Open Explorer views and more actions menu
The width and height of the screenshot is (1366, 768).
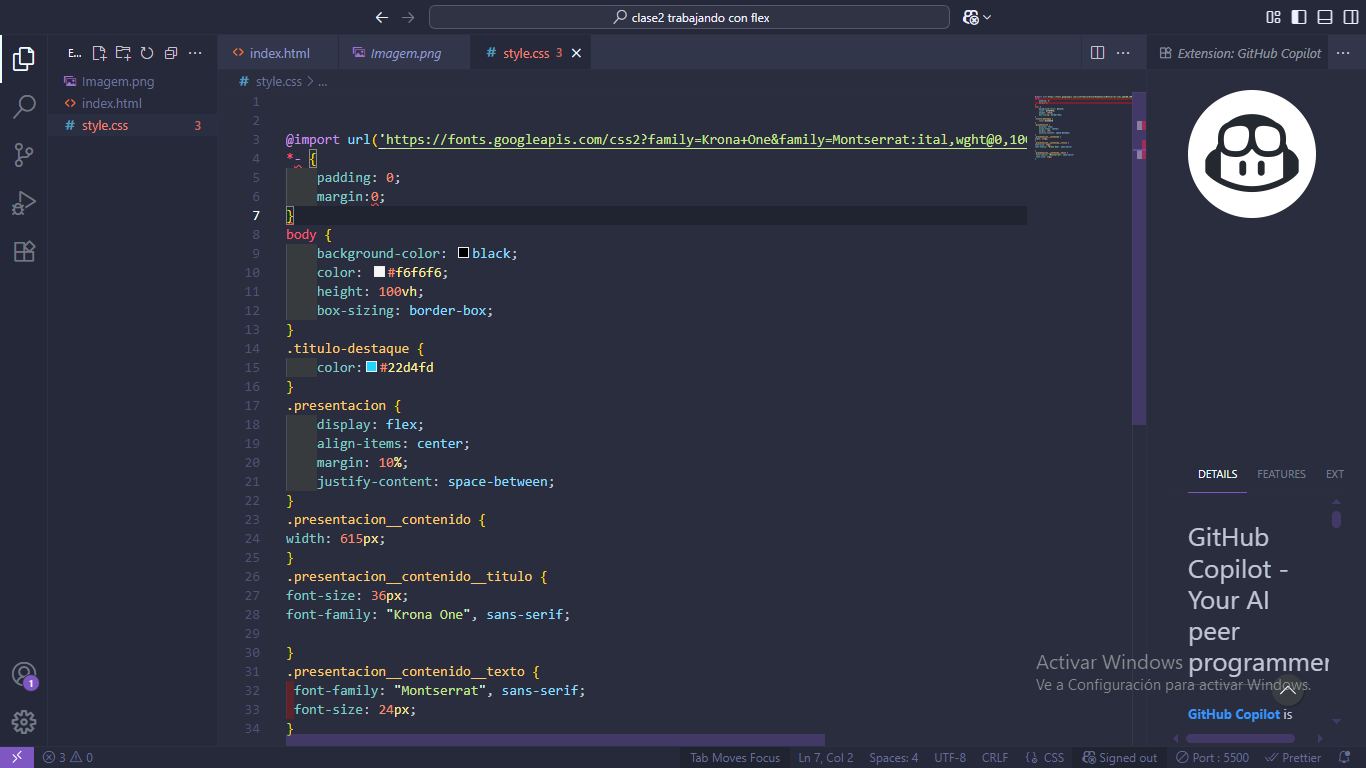[195, 53]
